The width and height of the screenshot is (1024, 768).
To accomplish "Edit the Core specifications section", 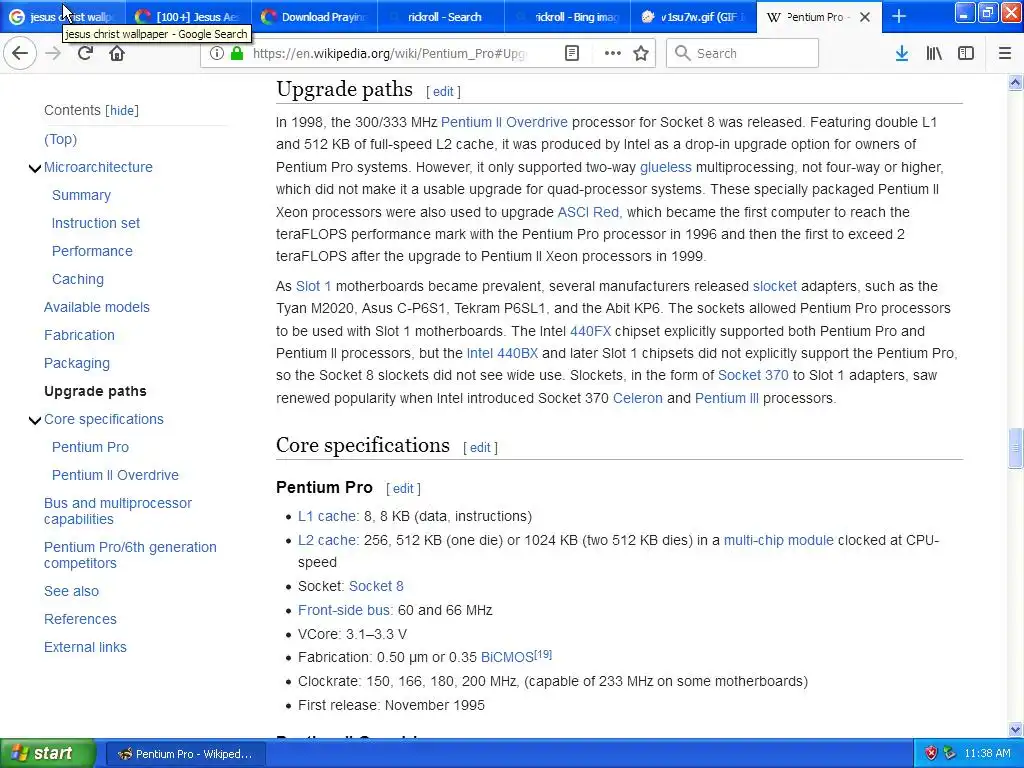I will (480, 448).
